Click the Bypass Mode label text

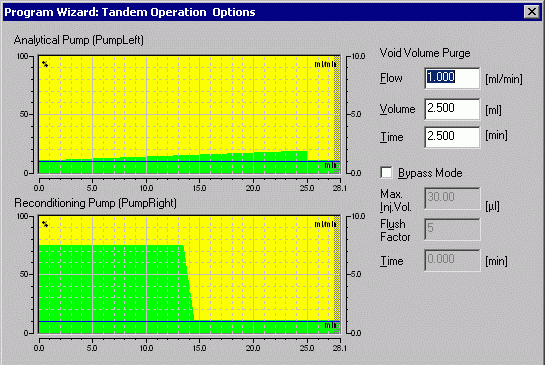point(430,173)
